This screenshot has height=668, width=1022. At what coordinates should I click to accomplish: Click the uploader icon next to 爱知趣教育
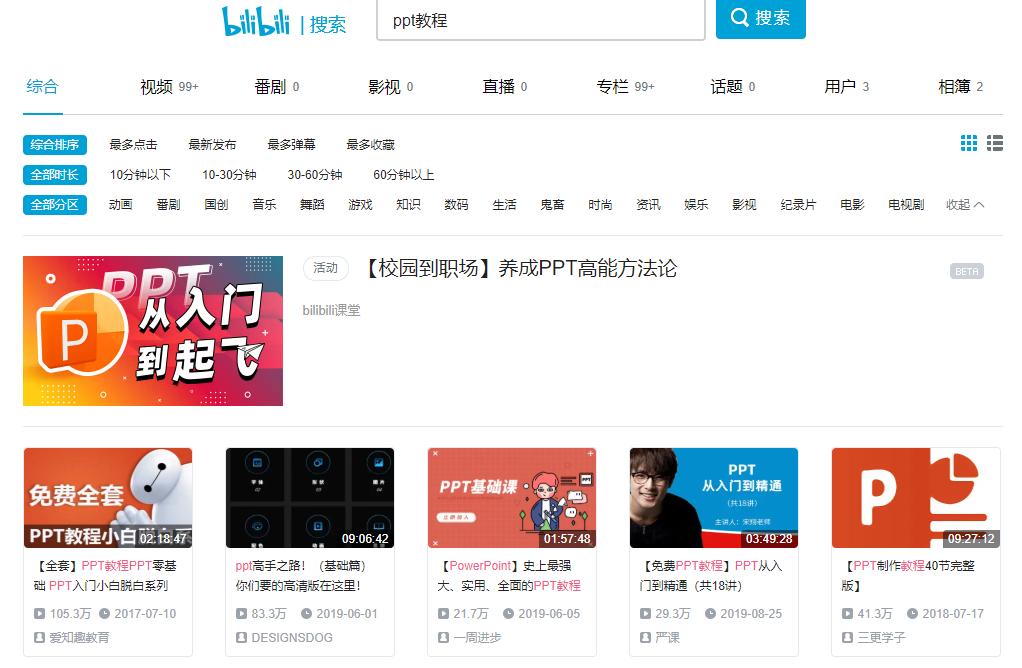click(x=38, y=636)
